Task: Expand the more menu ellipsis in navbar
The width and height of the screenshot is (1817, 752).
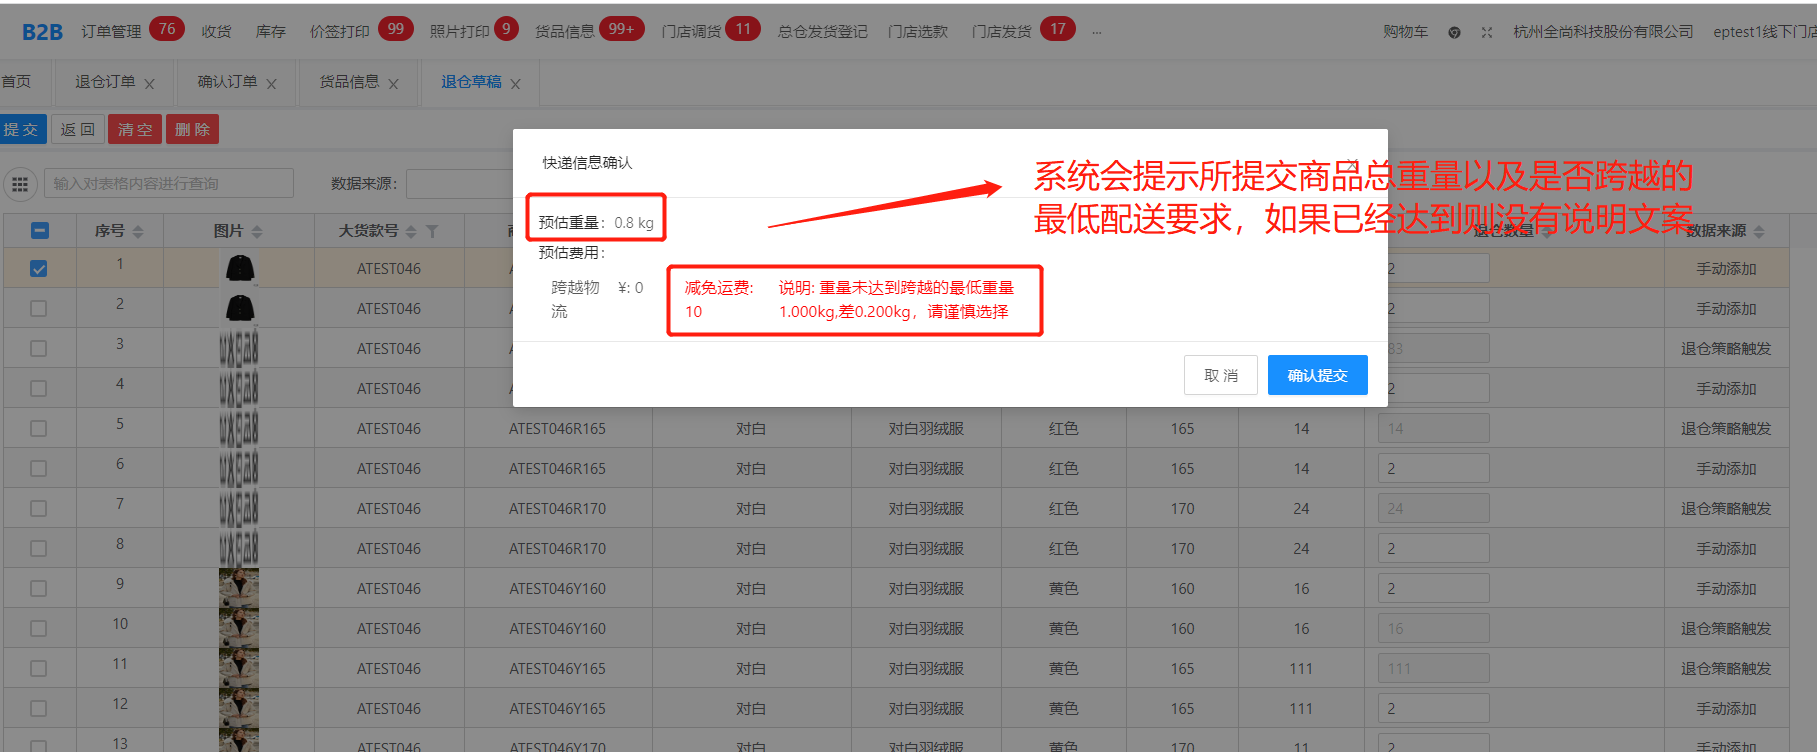Action: tap(1097, 32)
